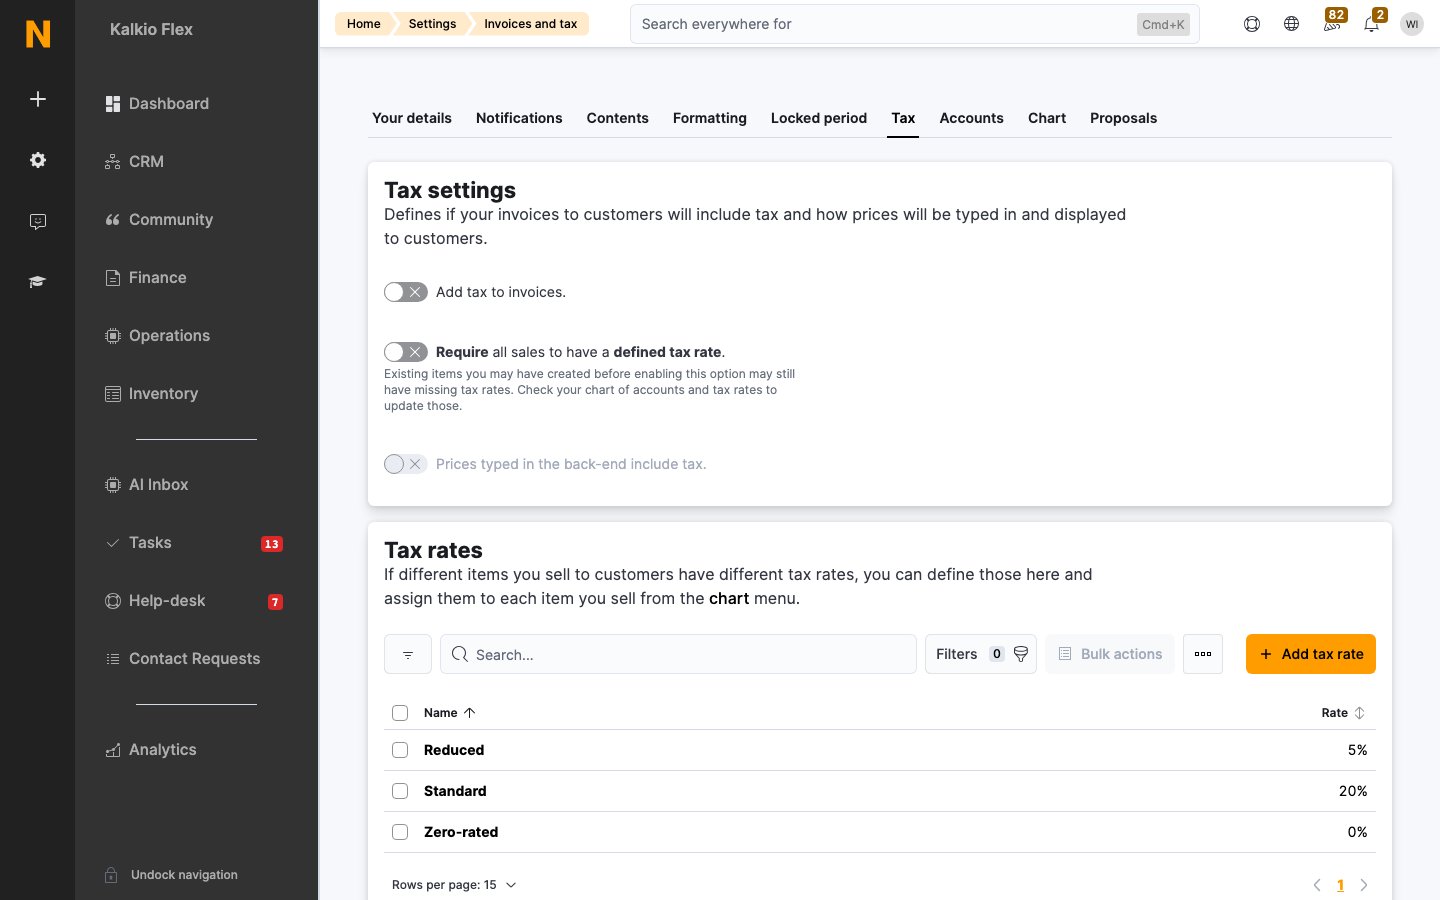
Task: Click the graduation cap learning icon
Action: (x=38, y=282)
